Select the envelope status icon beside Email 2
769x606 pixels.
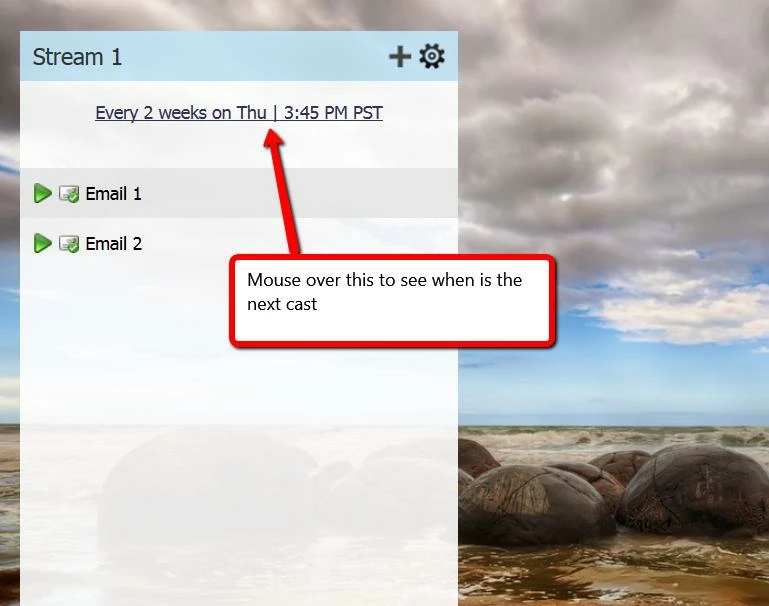tap(69, 244)
